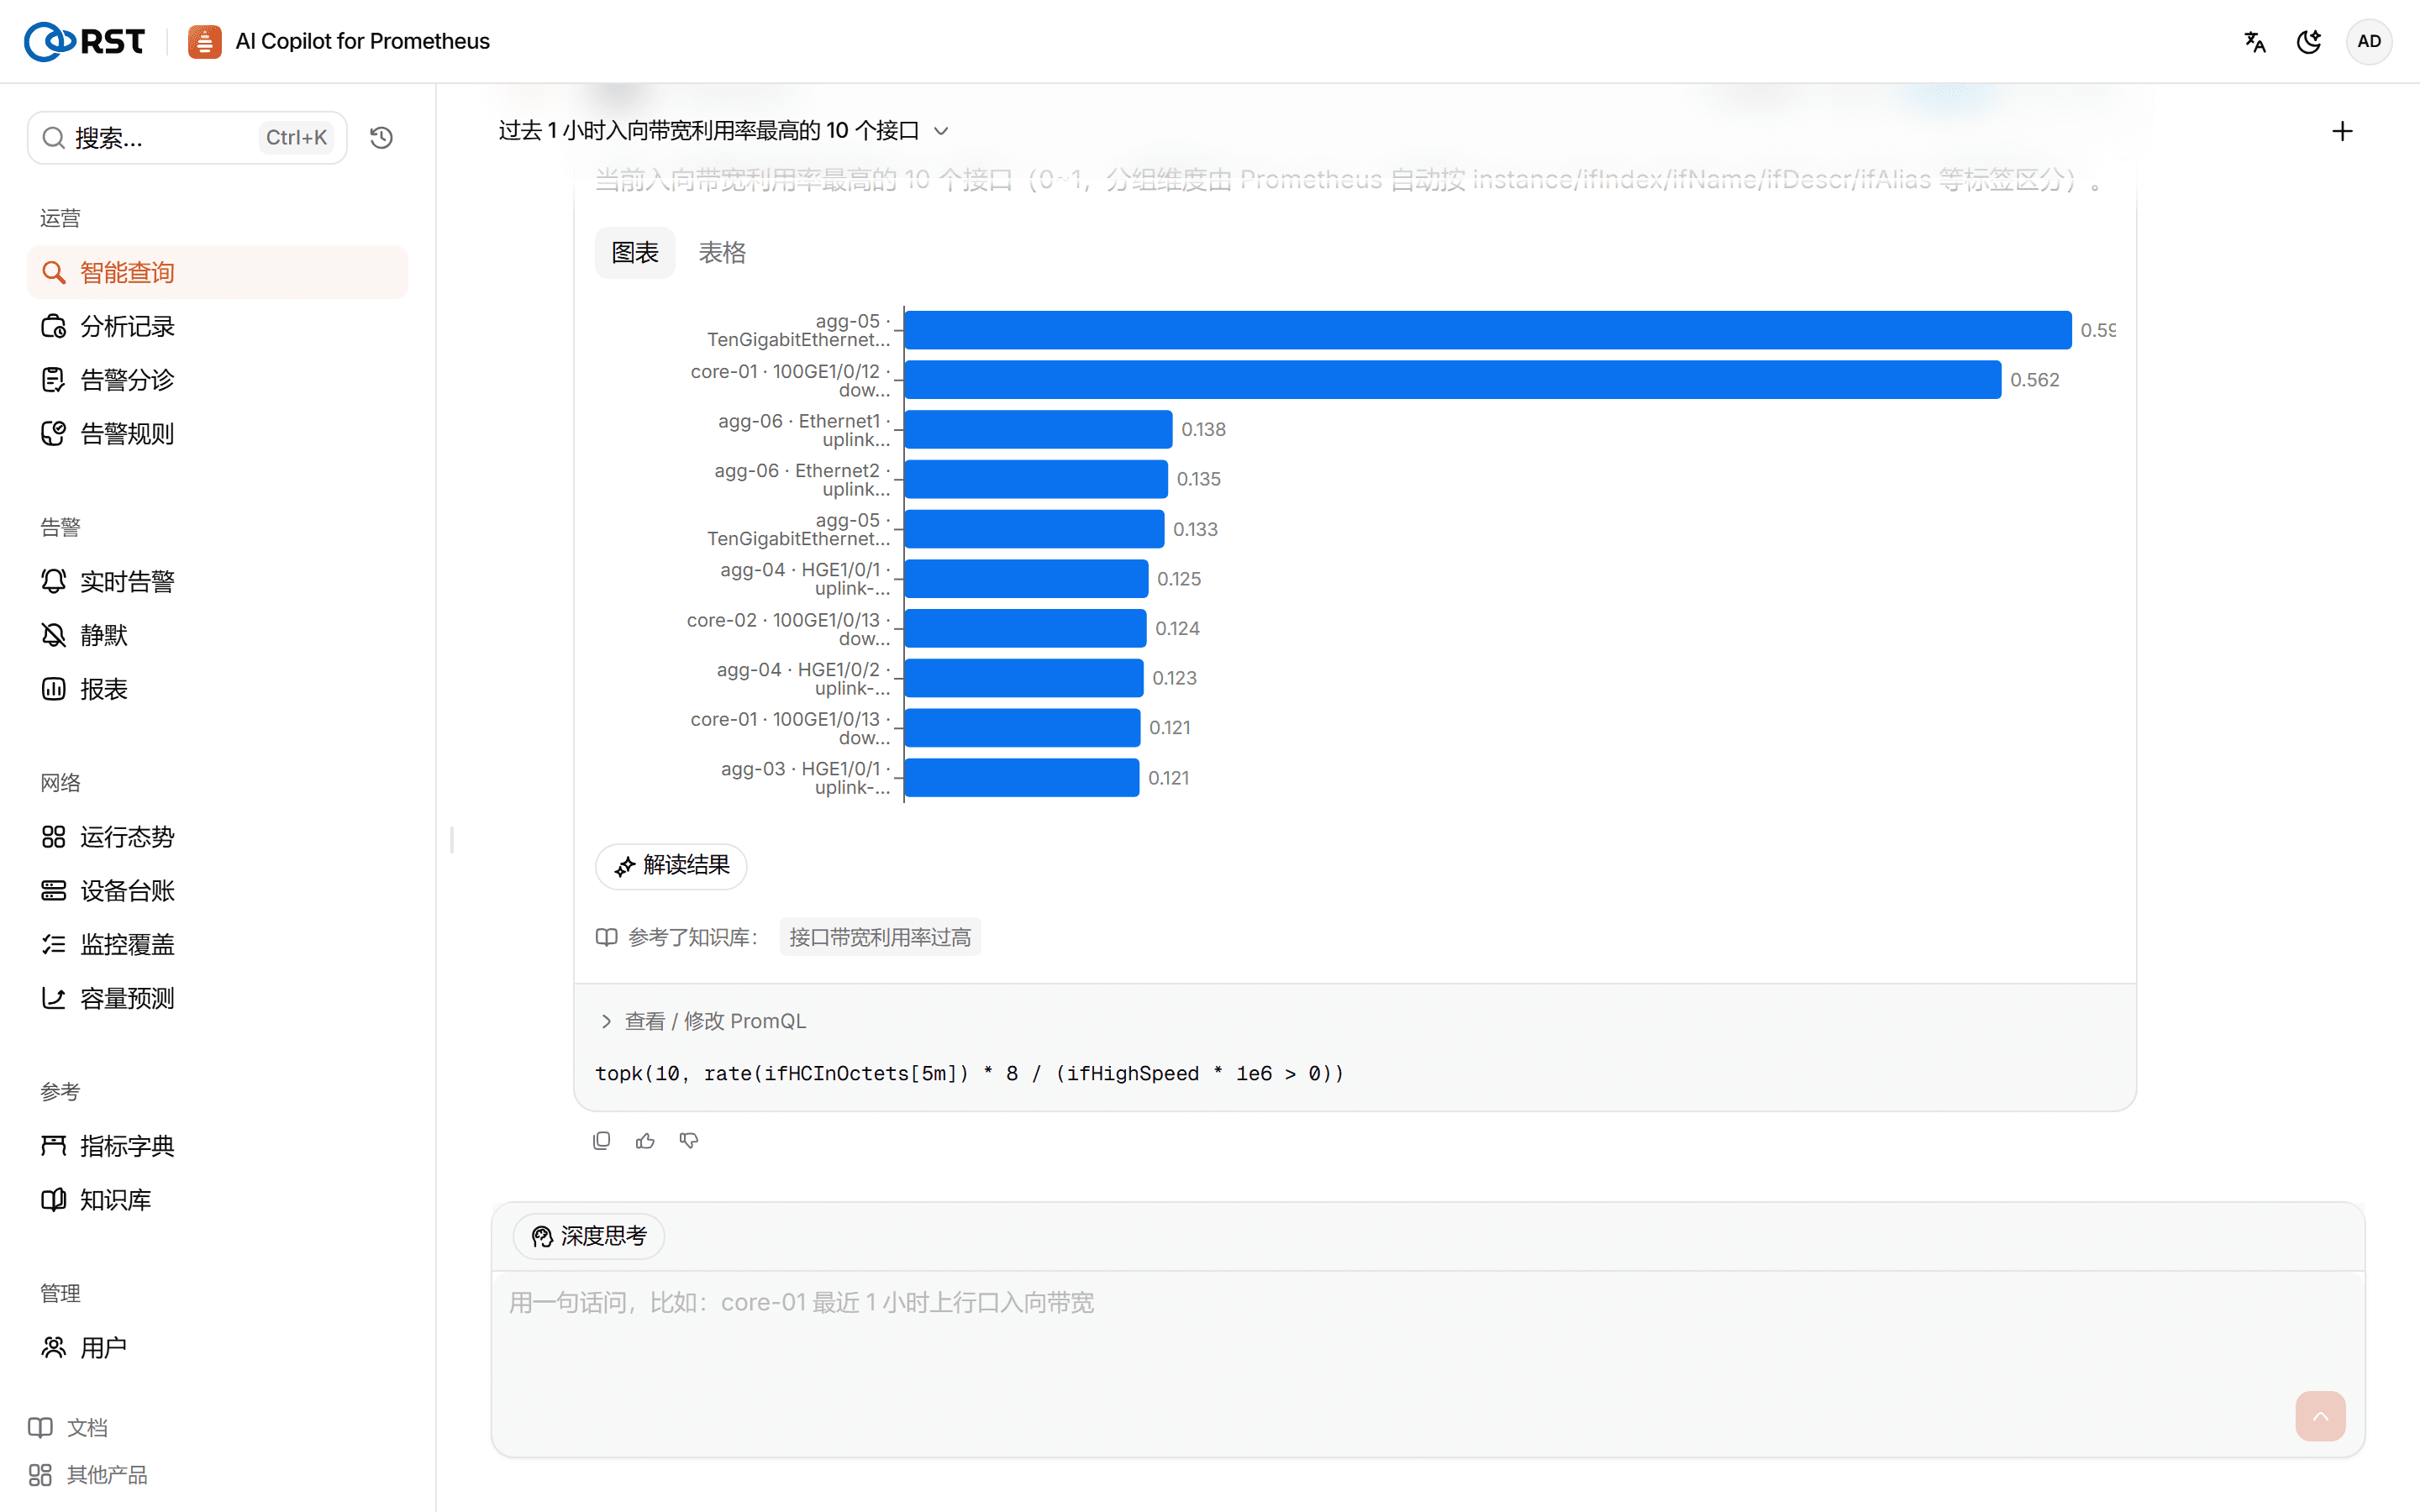Open 设备台账 device inventory
The width and height of the screenshot is (2420, 1512).
pos(217,891)
